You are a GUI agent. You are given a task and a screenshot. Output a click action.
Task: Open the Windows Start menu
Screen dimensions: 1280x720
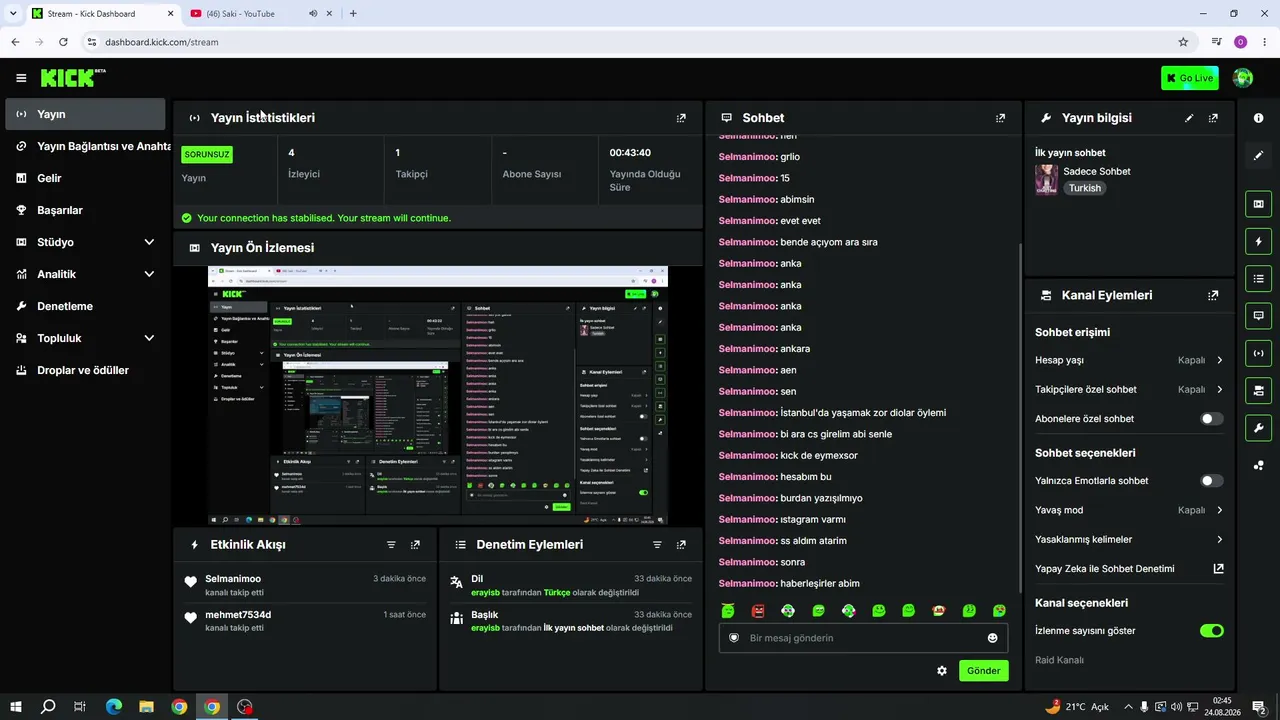point(16,707)
